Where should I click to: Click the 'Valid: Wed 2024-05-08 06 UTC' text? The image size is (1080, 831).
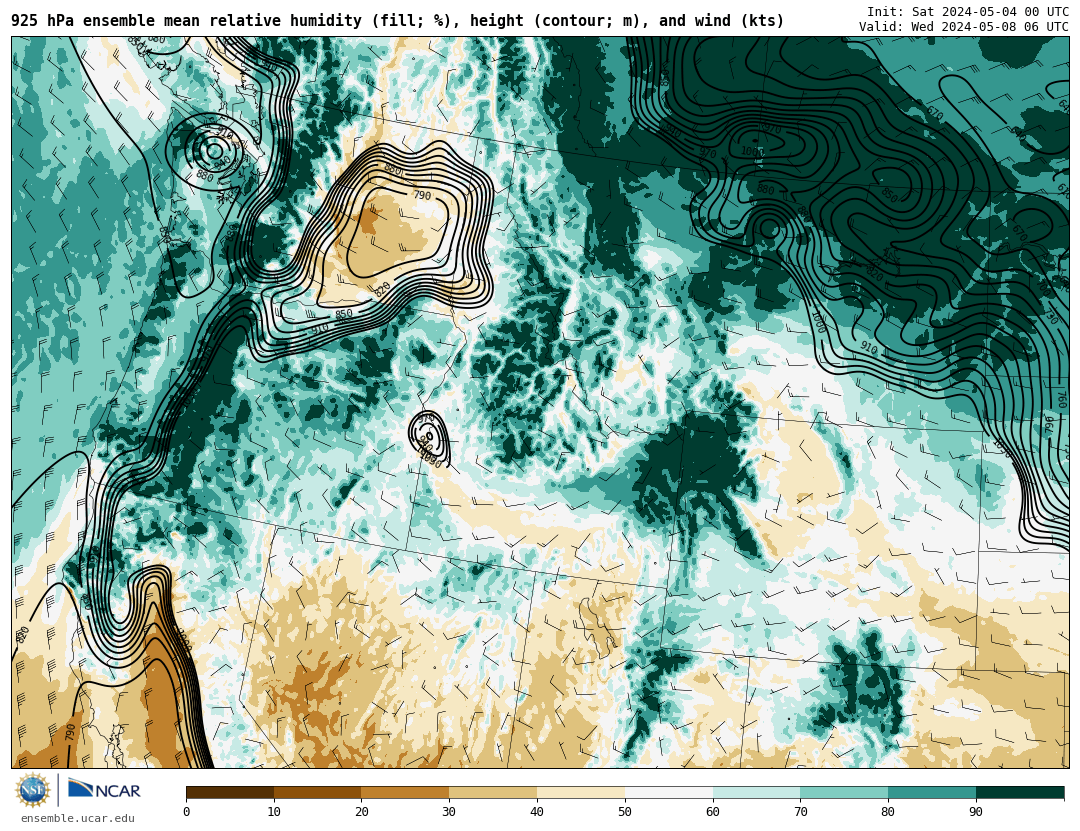(964, 27)
